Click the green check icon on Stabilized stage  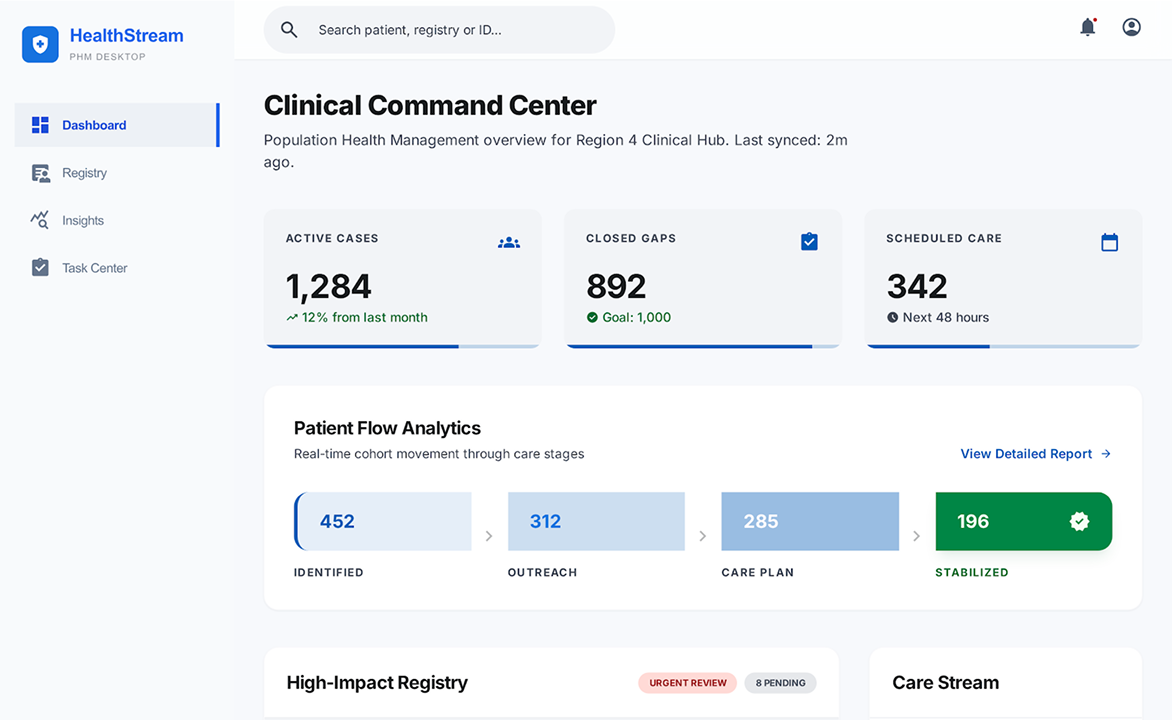click(1079, 521)
